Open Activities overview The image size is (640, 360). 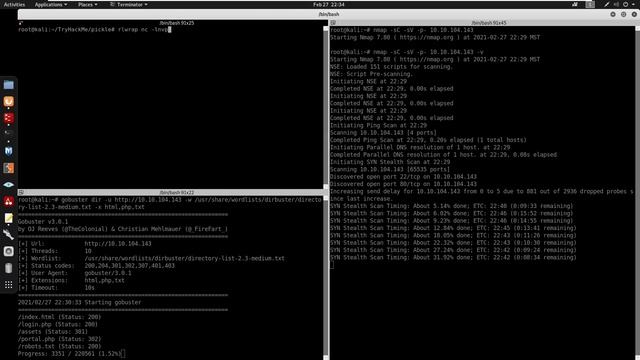[14, 4]
